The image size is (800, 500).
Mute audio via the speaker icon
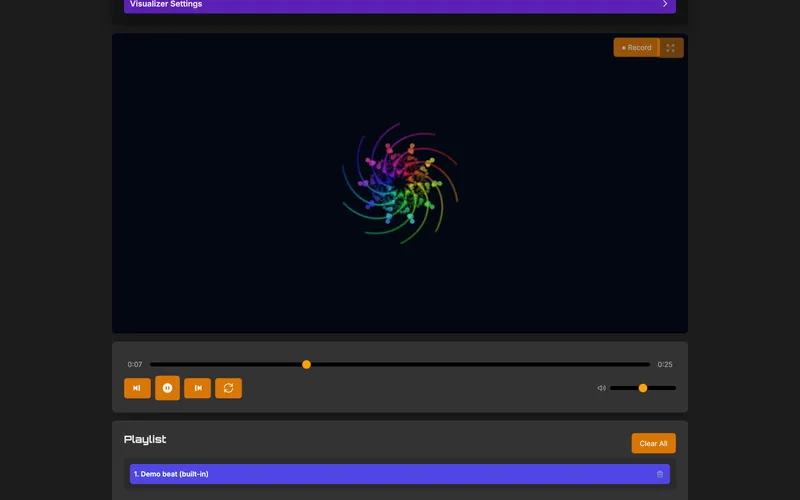point(602,388)
